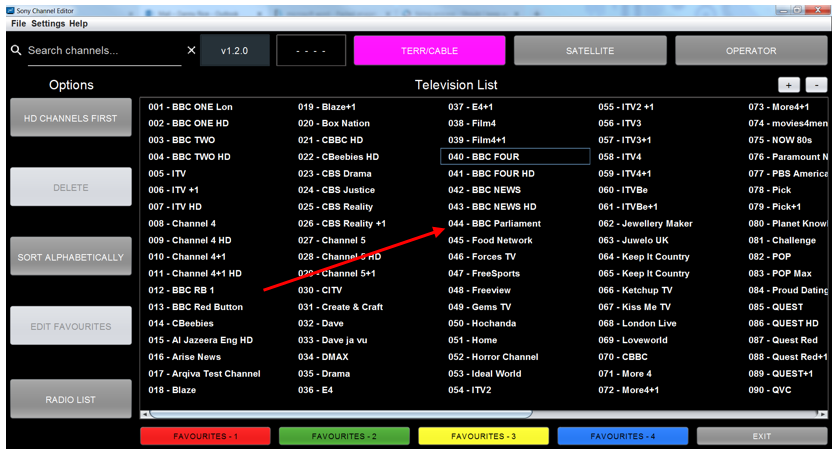Screen dimensions: 838x457
Task: Select channel 075 - NOW 80s
Action: 780,140
